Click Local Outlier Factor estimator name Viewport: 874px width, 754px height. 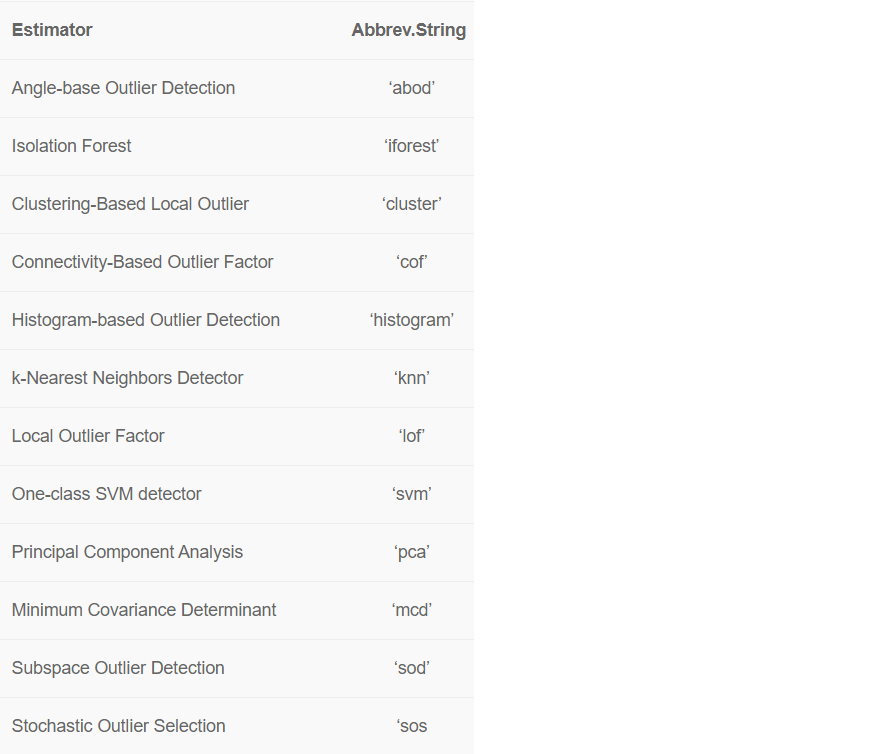(x=88, y=436)
